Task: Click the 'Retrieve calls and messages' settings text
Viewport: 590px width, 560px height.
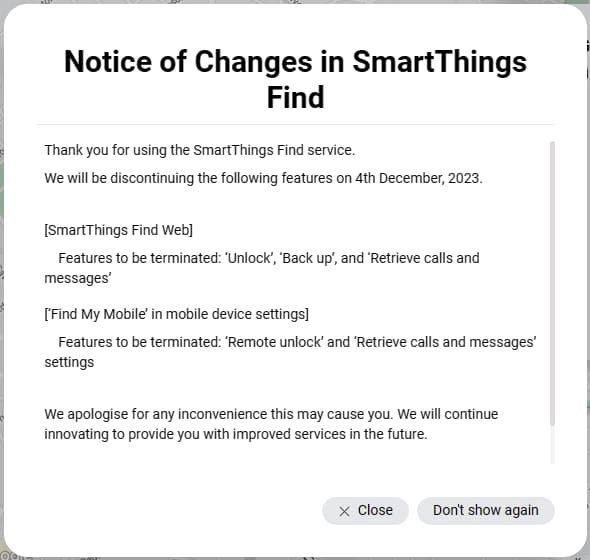Action: coord(445,342)
